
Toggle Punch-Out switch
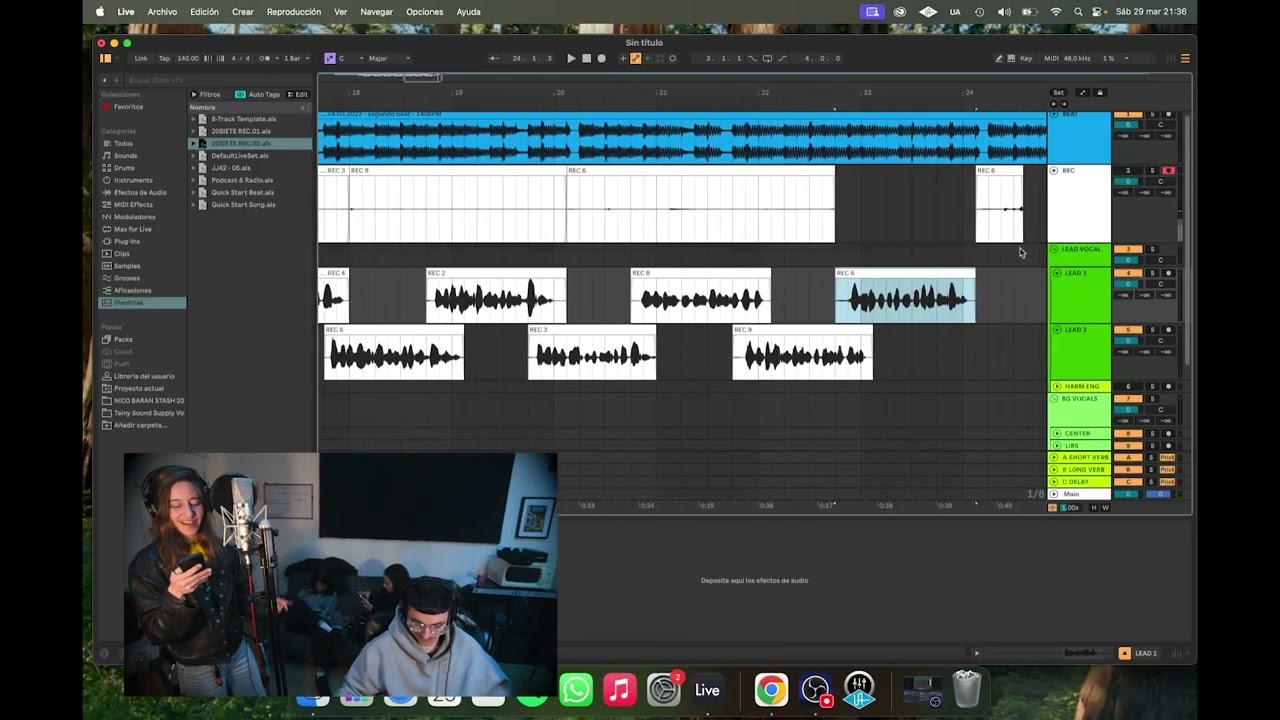pyautogui.click(x=782, y=58)
